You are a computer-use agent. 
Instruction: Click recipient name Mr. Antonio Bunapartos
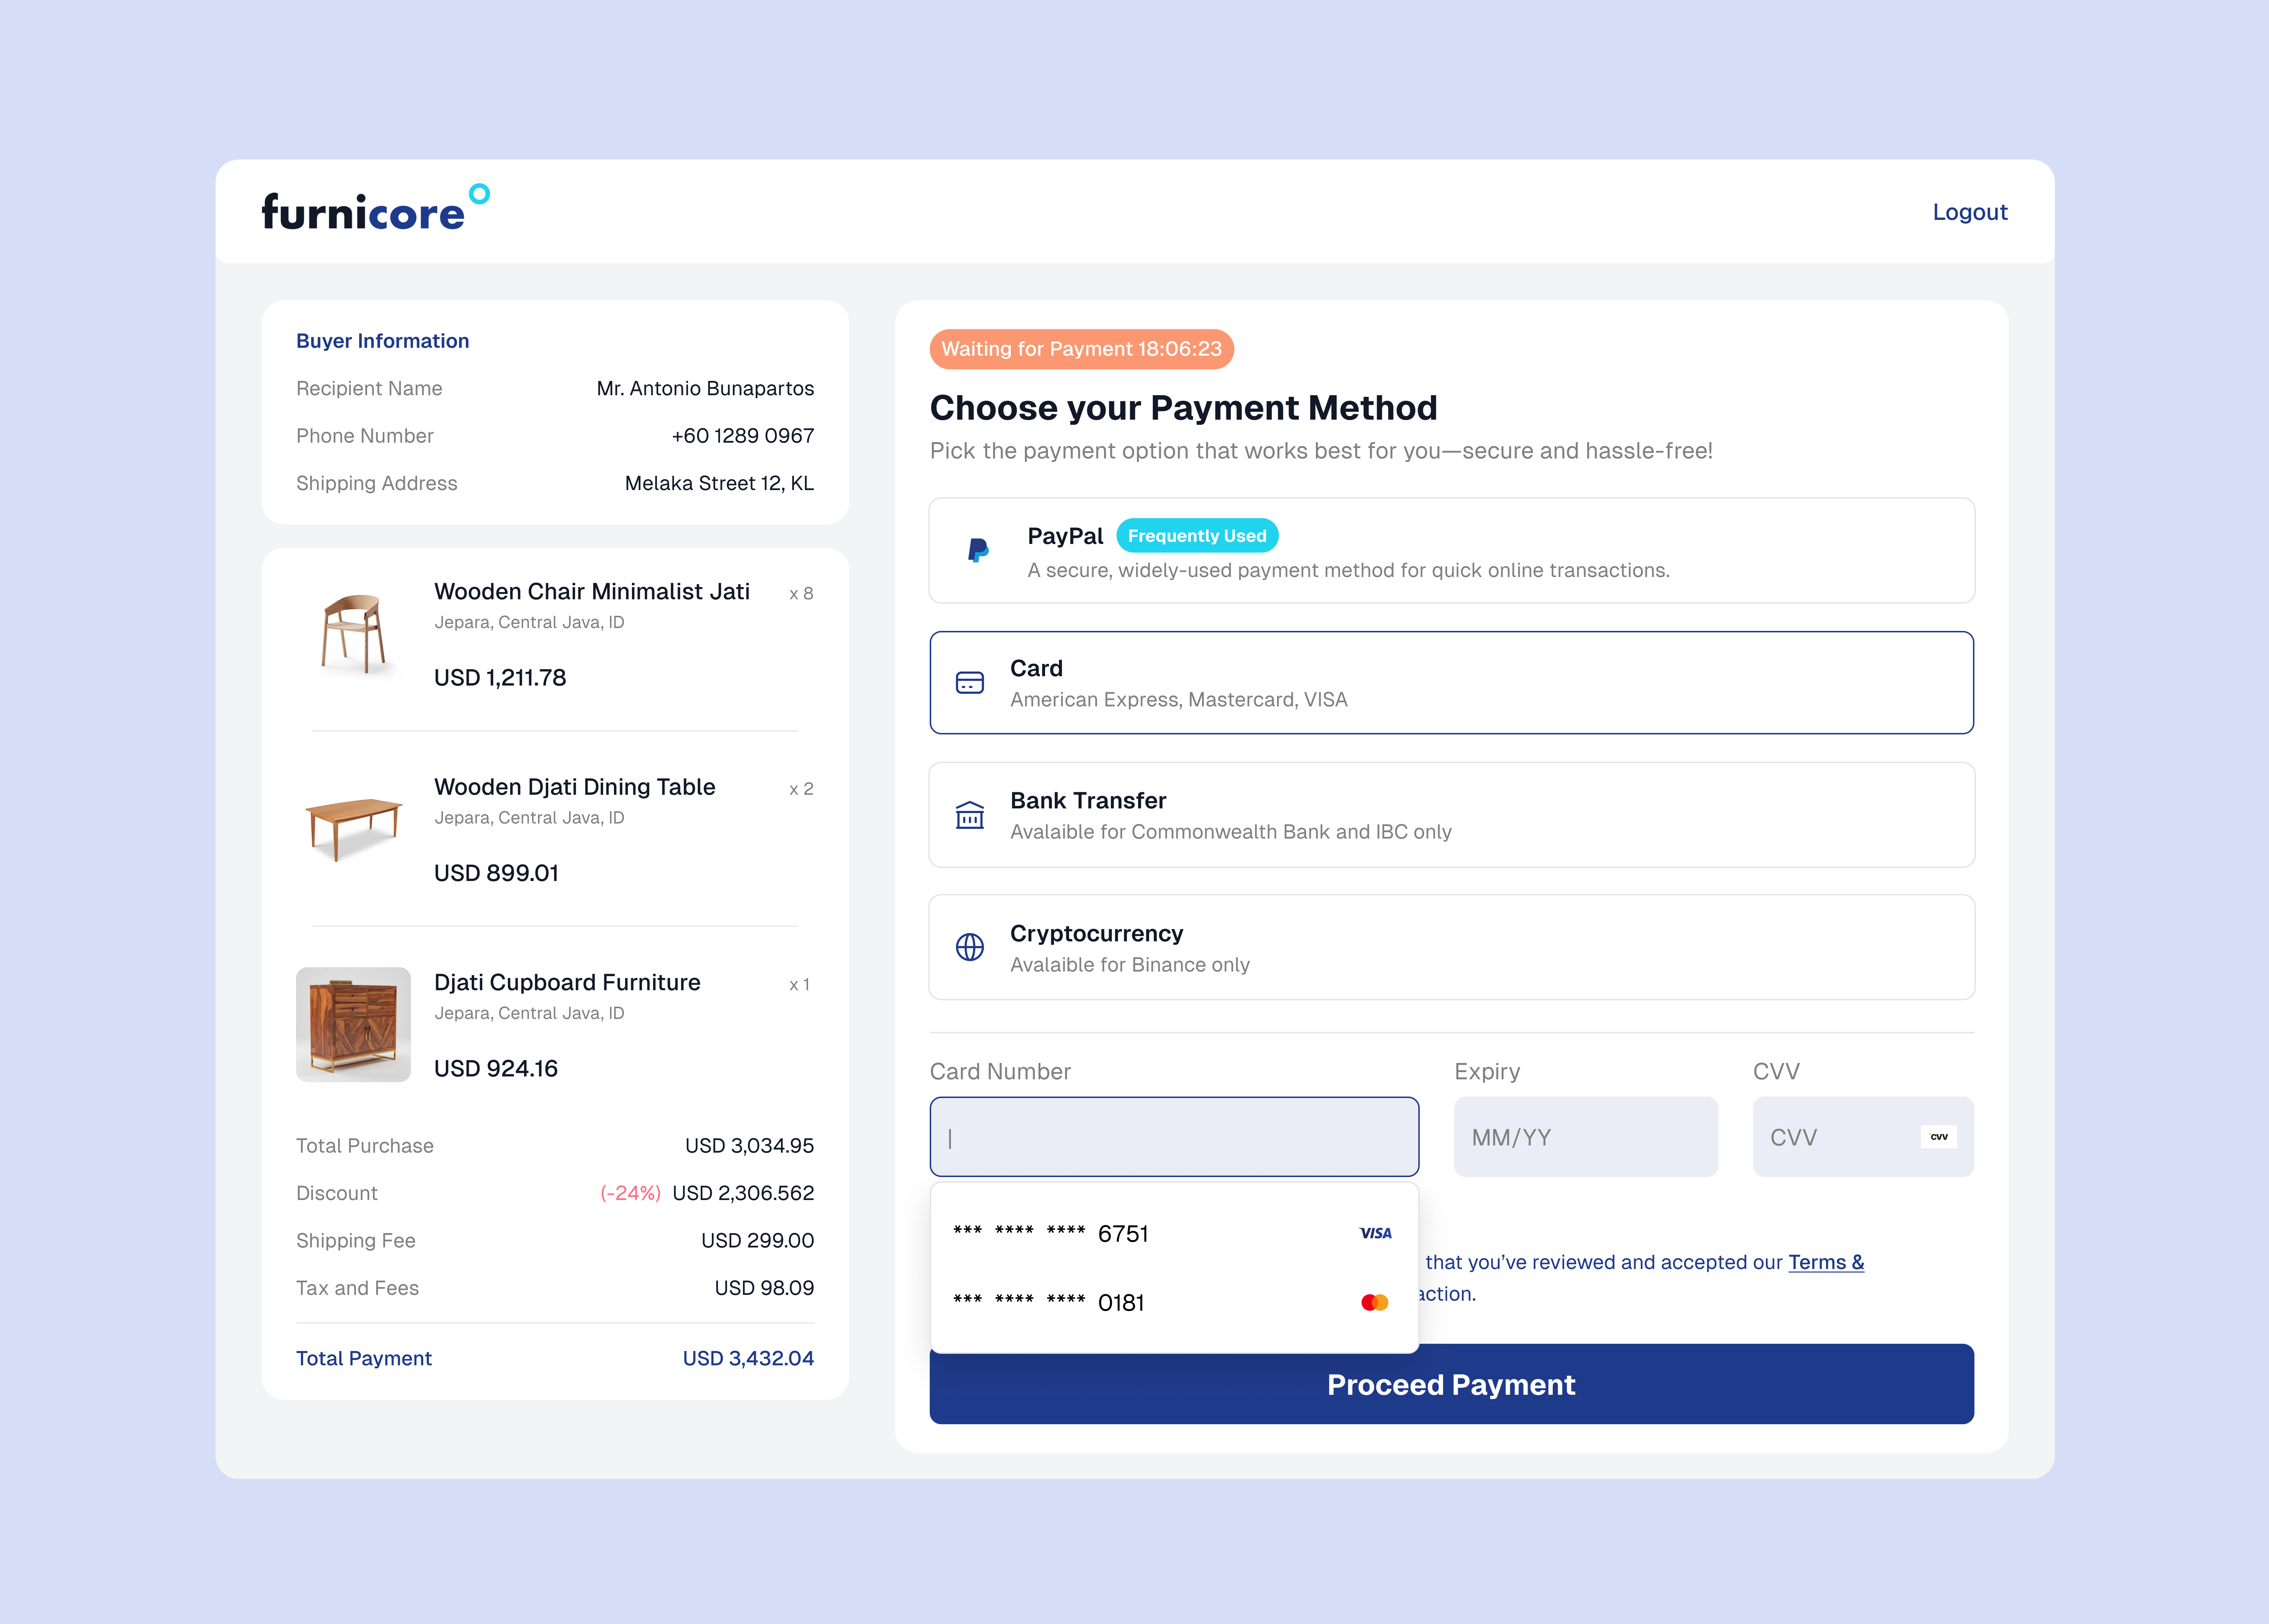click(x=705, y=388)
